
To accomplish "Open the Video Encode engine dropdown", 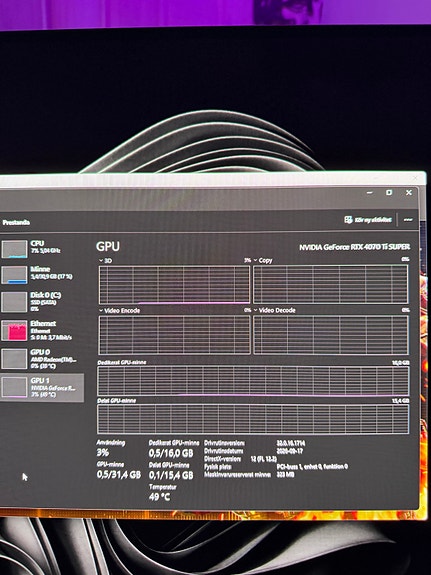I will click(x=101, y=311).
